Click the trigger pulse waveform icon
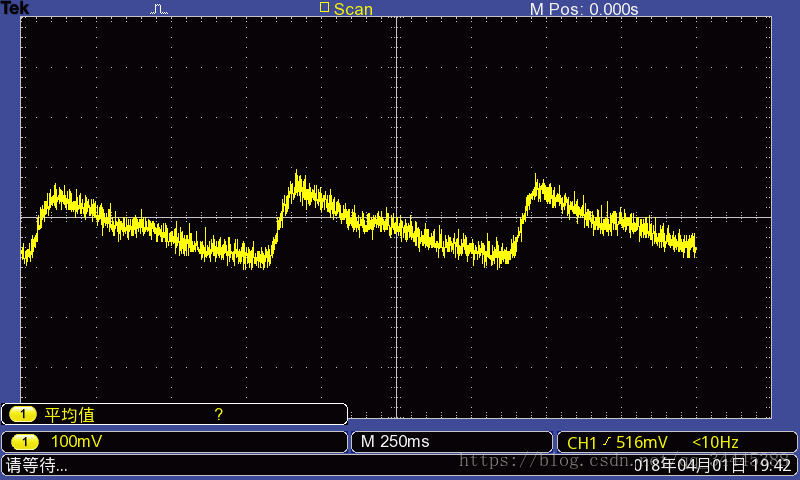The image size is (800, 480). [159, 9]
